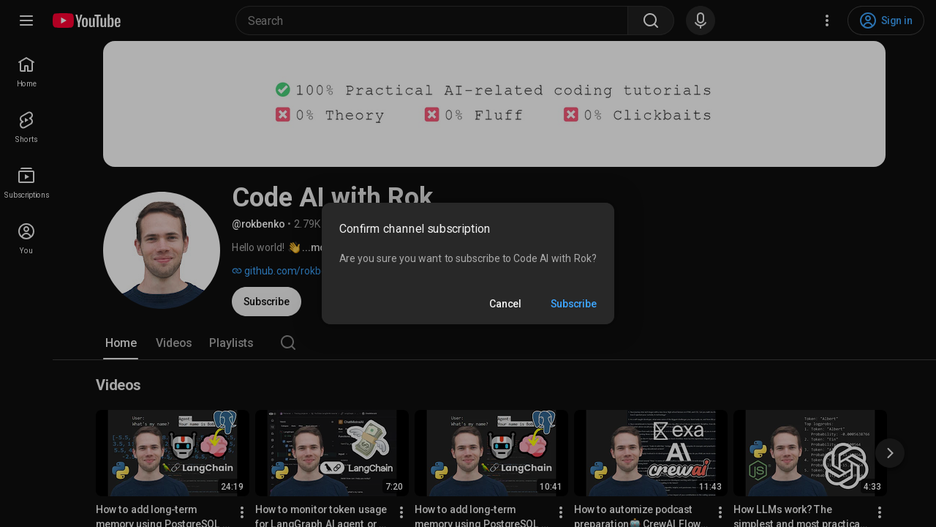
Task: Switch to the Videos tab
Action: click(x=174, y=343)
